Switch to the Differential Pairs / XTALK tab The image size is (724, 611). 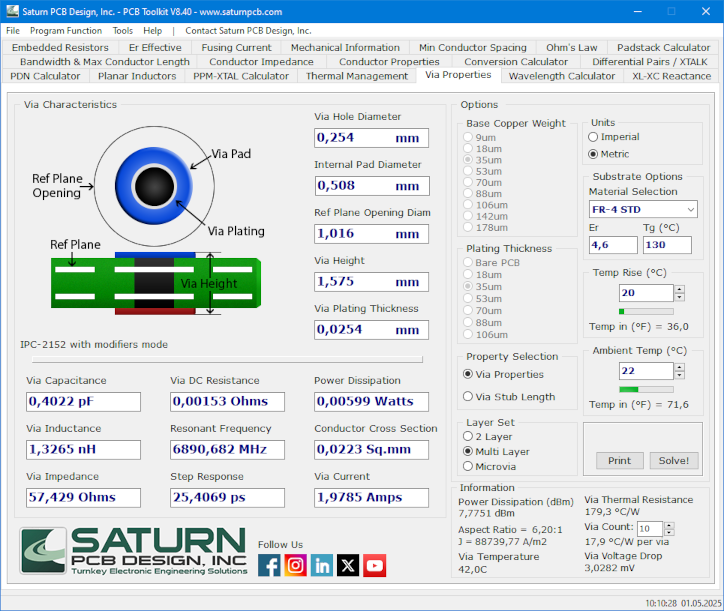coord(650,62)
